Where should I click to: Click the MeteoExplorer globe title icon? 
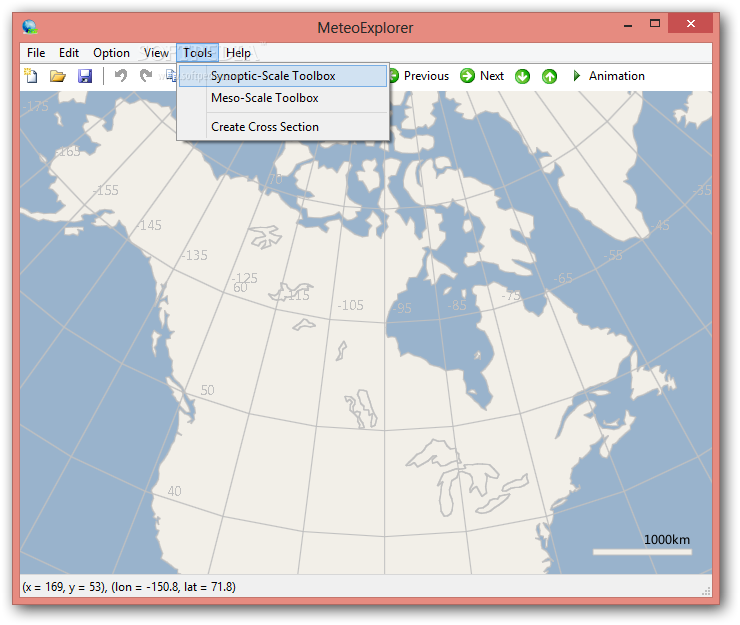point(30,26)
